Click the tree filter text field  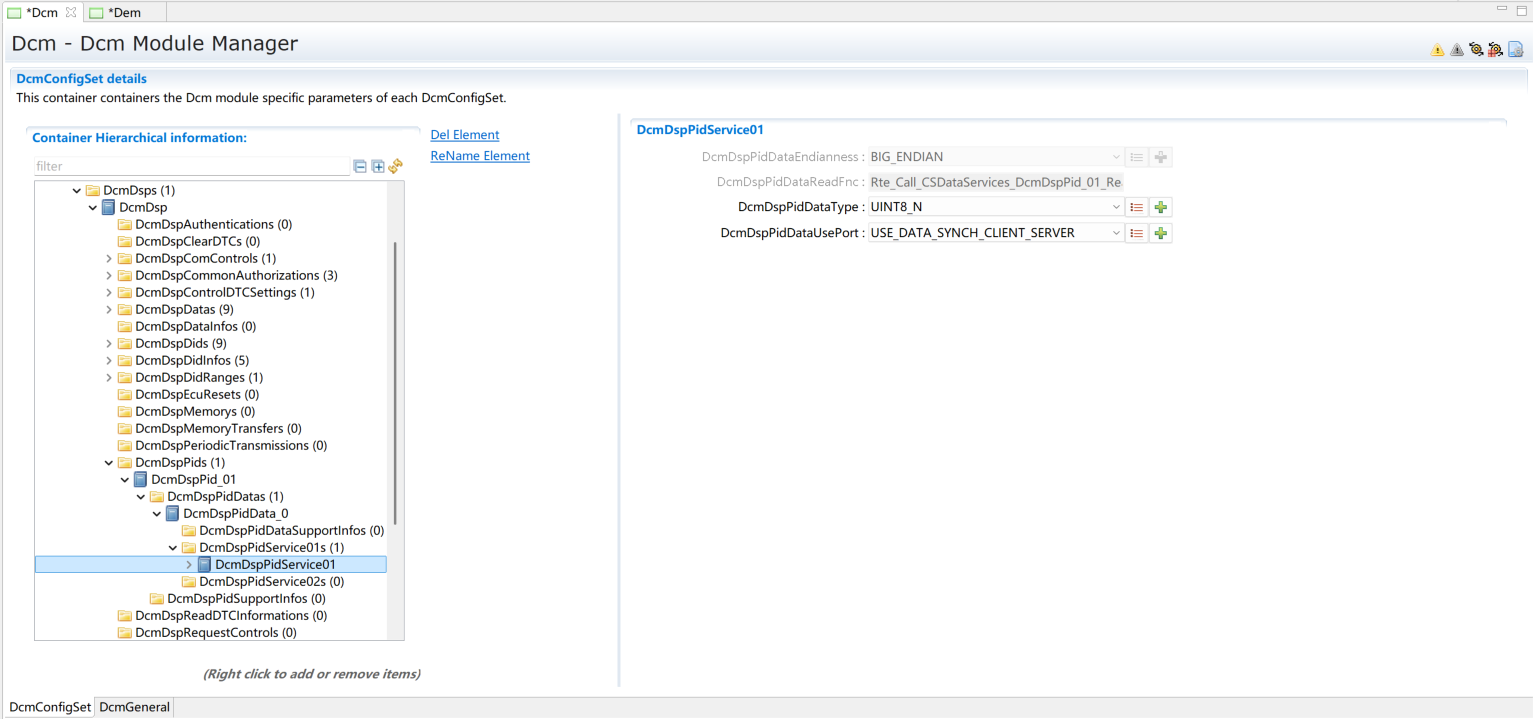tap(190, 167)
